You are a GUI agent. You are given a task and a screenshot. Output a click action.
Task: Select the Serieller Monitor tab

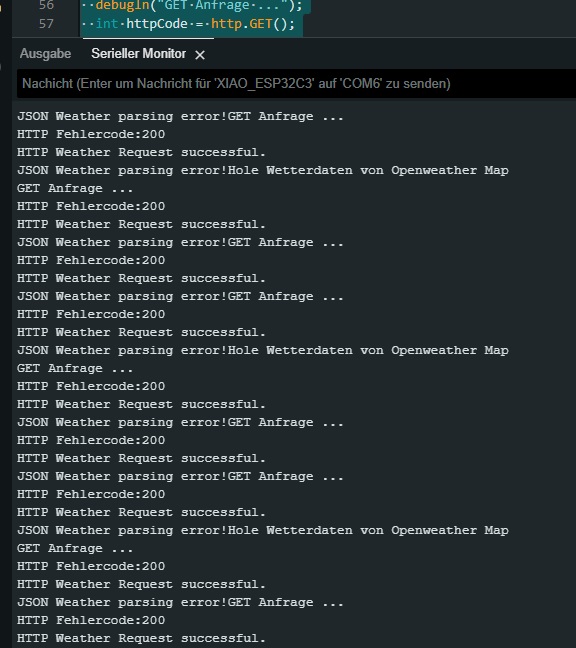(138, 54)
